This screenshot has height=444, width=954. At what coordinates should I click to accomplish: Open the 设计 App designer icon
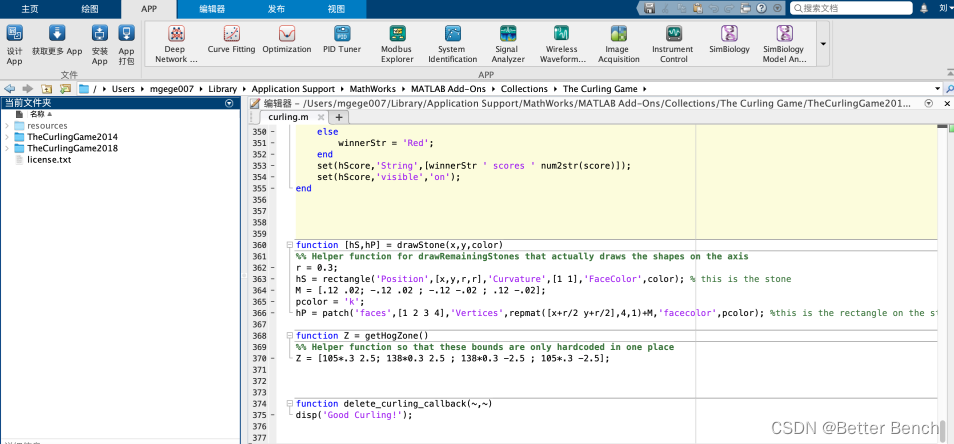tap(15, 33)
